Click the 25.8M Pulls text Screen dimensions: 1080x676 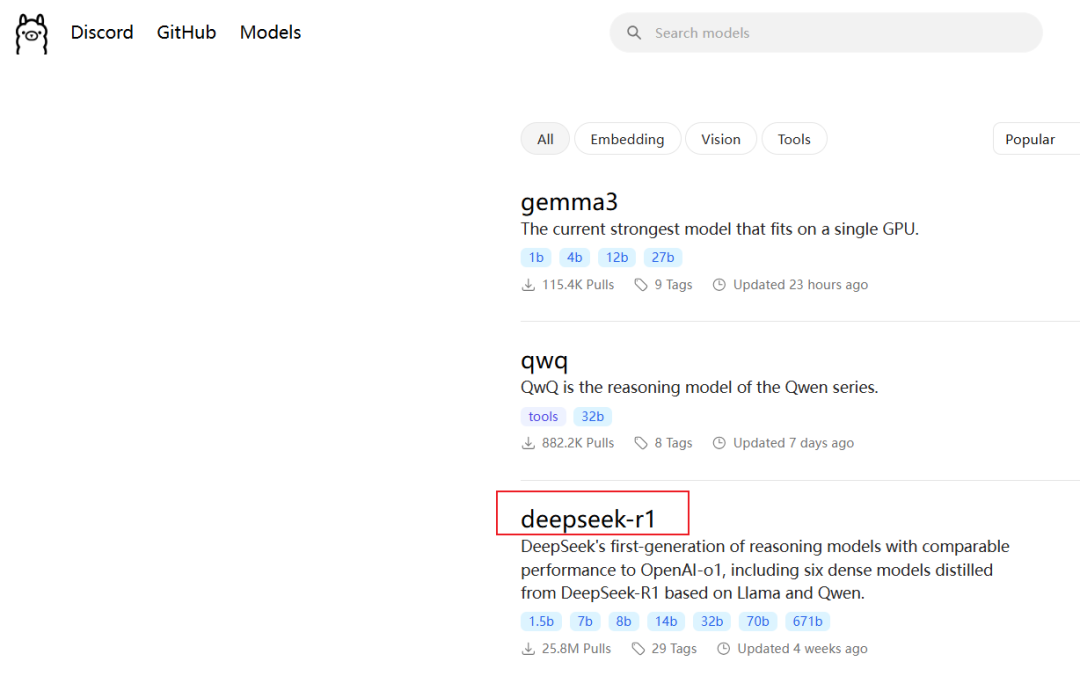[577, 648]
